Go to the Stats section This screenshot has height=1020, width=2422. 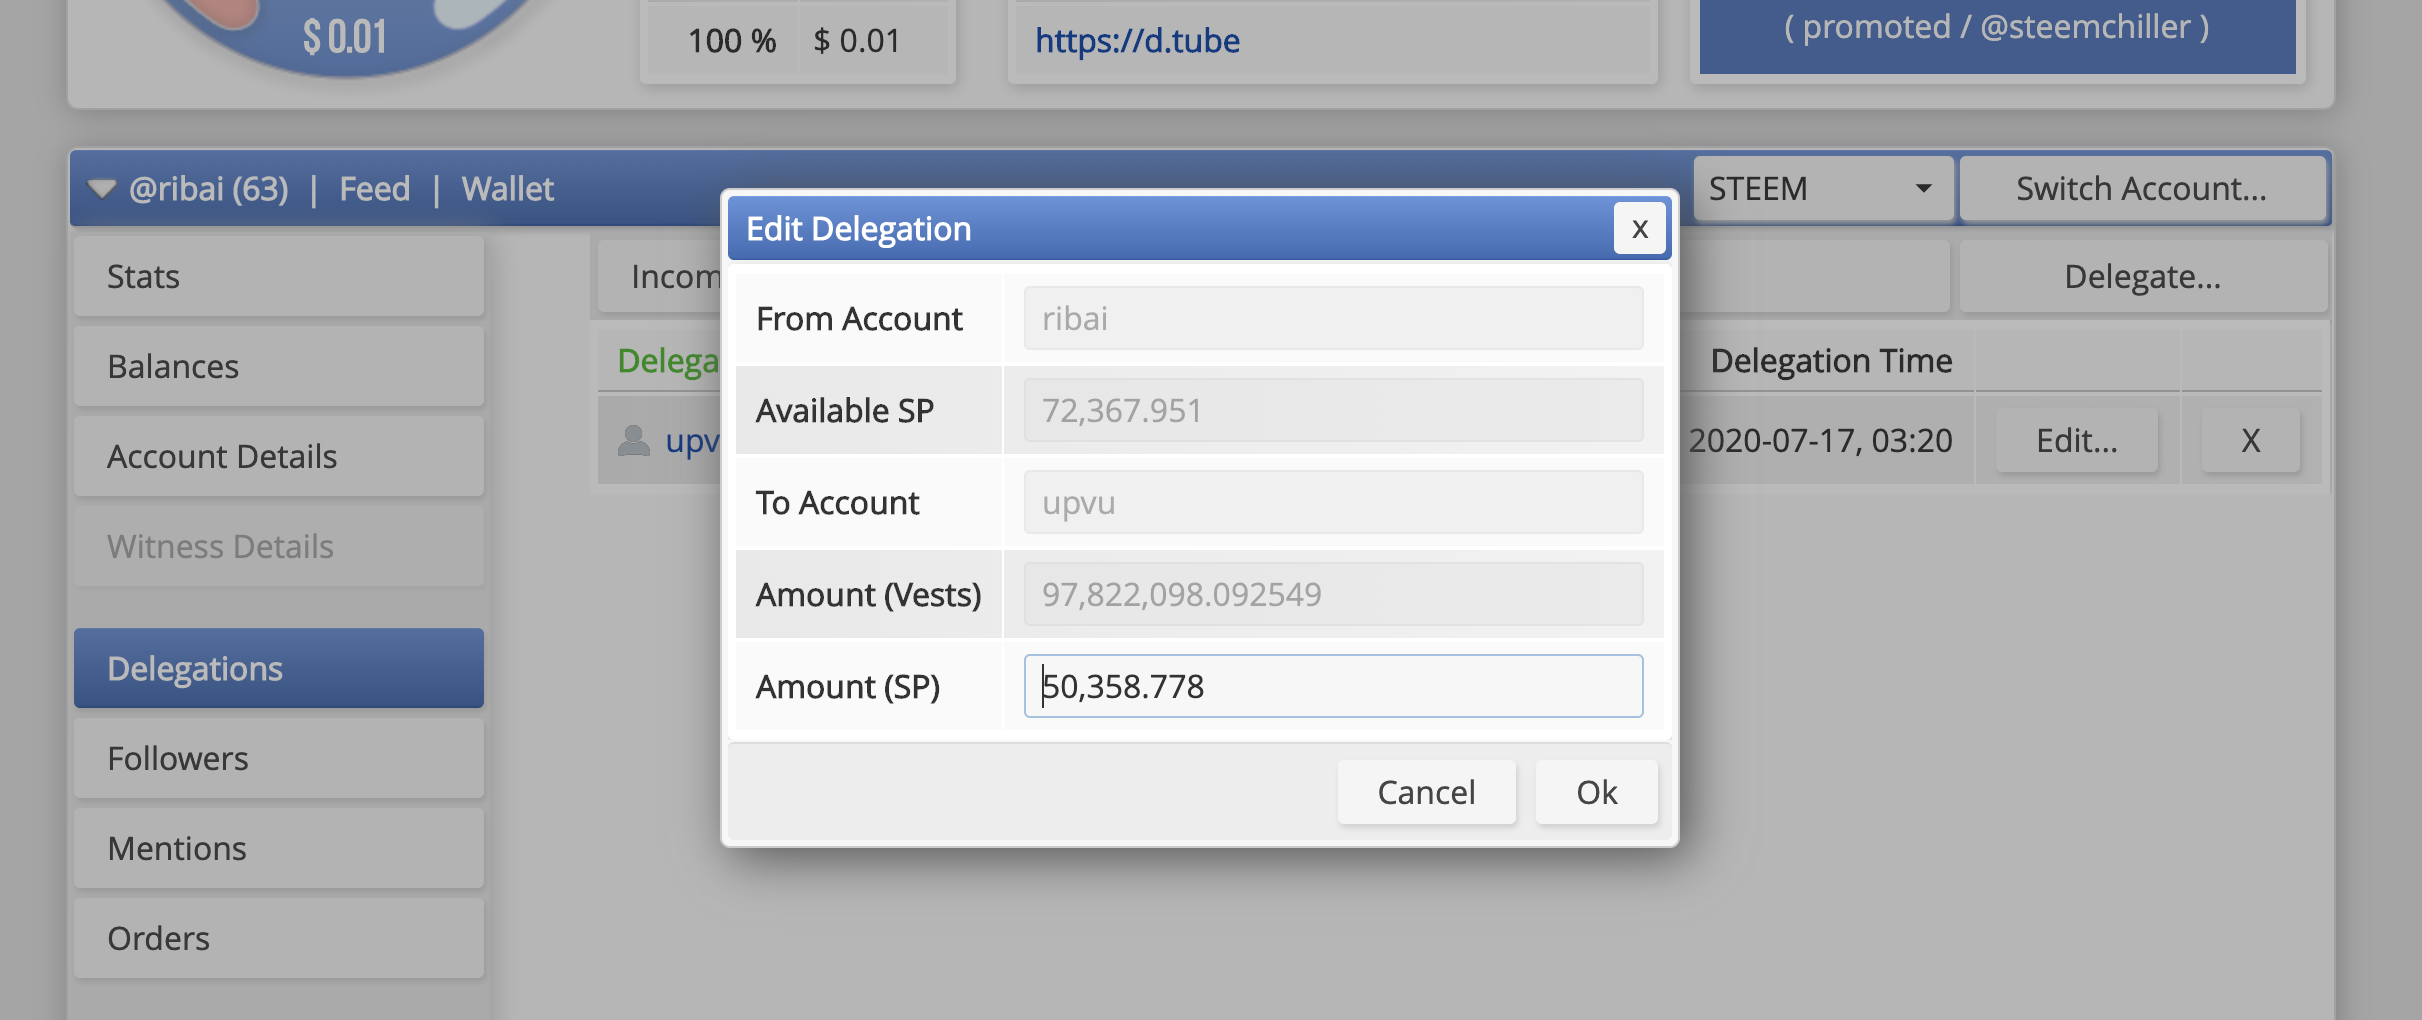[278, 277]
